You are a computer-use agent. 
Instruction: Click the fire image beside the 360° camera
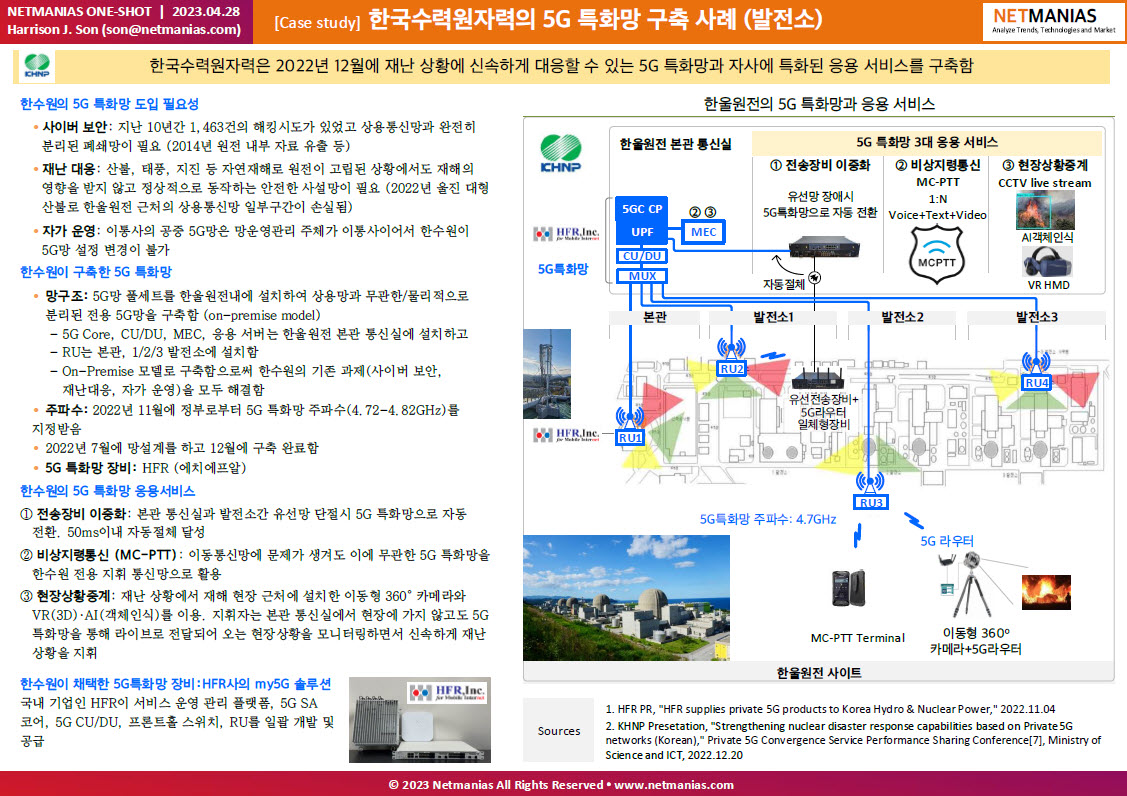[1046, 593]
